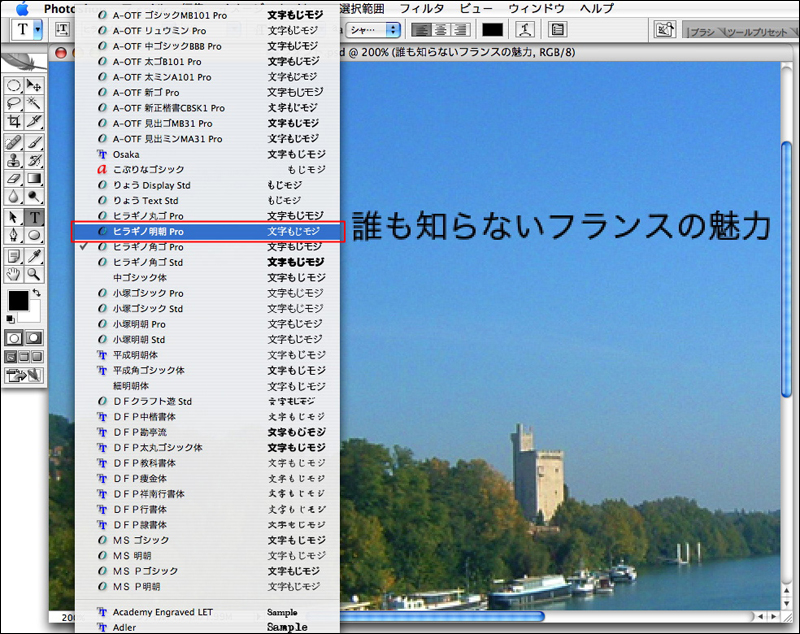The height and width of the screenshot is (634, 800).
Task: Click the black text color swatch
Action: [492, 29]
